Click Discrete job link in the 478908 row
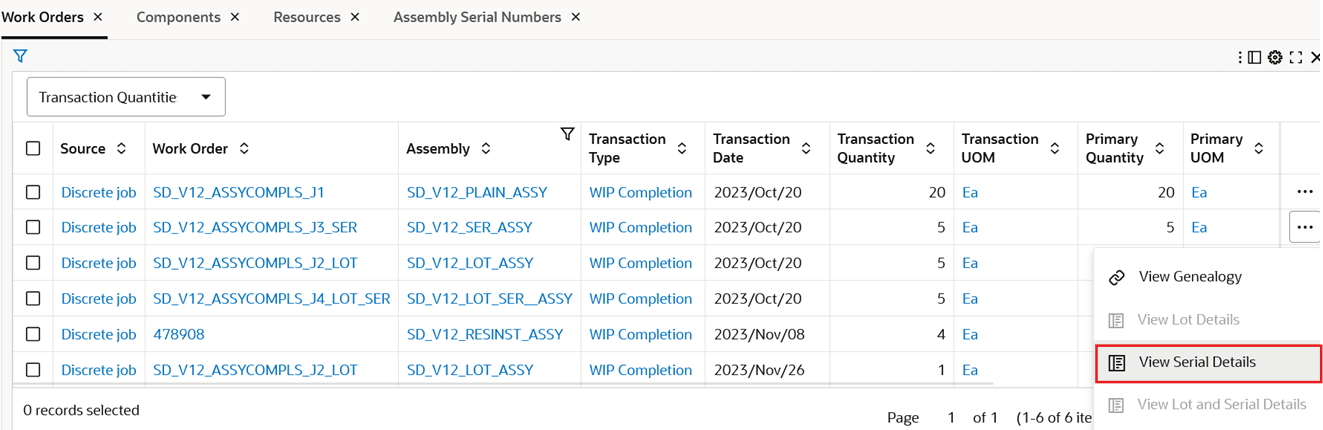 point(99,334)
